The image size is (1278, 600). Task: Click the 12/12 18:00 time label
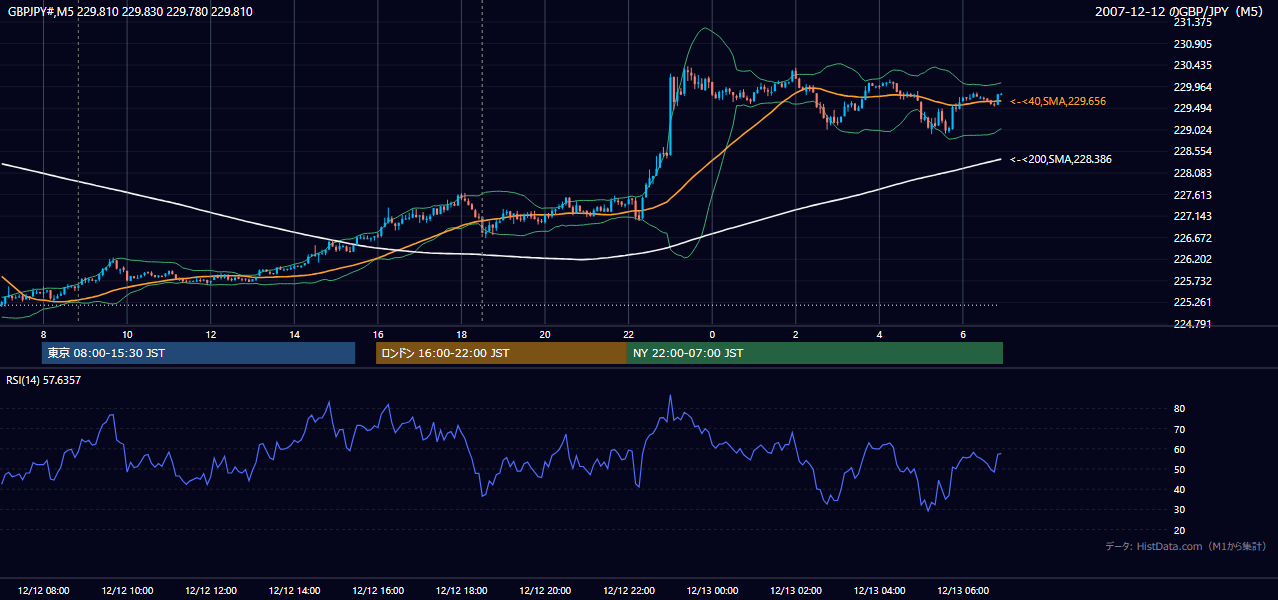(461, 591)
